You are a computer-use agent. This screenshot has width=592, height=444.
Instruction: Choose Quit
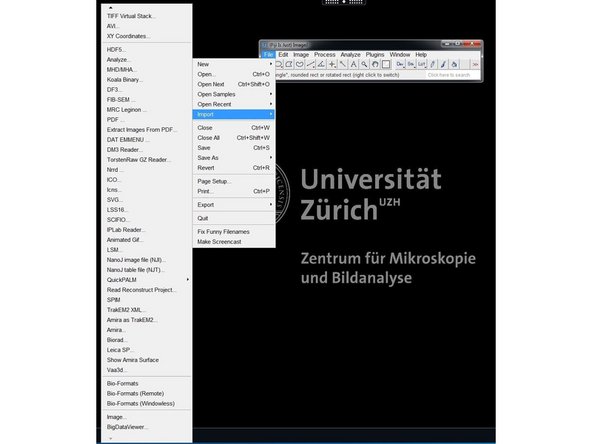tap(234, 218)
